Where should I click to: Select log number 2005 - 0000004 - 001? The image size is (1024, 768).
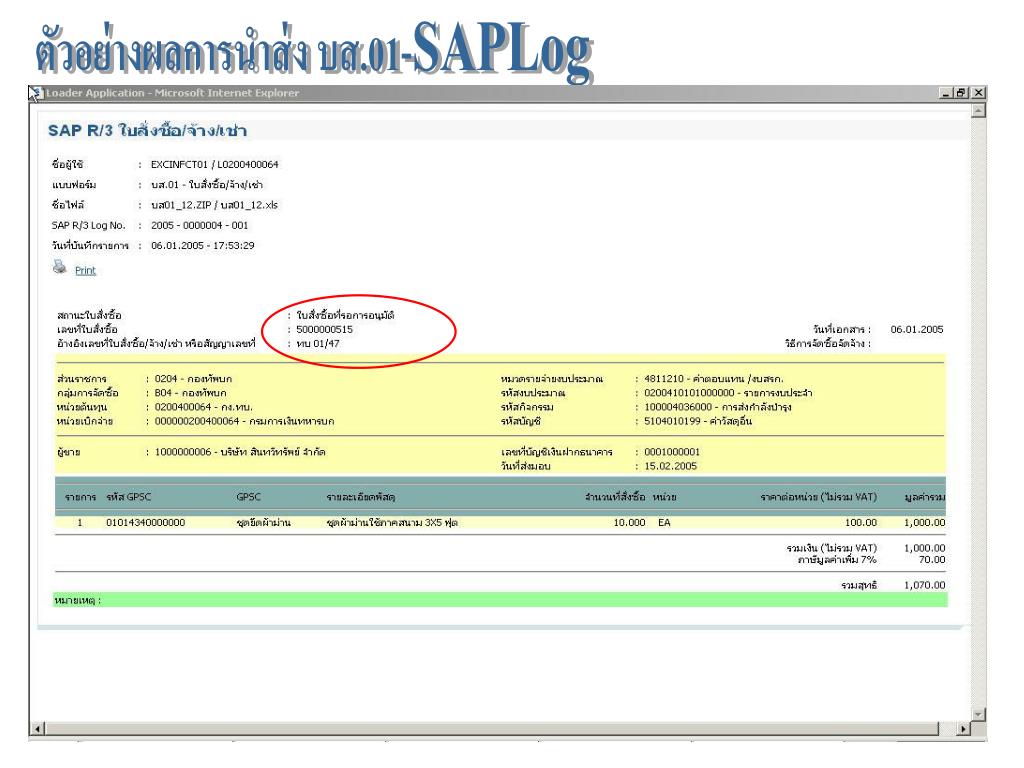tap(199, 225)
